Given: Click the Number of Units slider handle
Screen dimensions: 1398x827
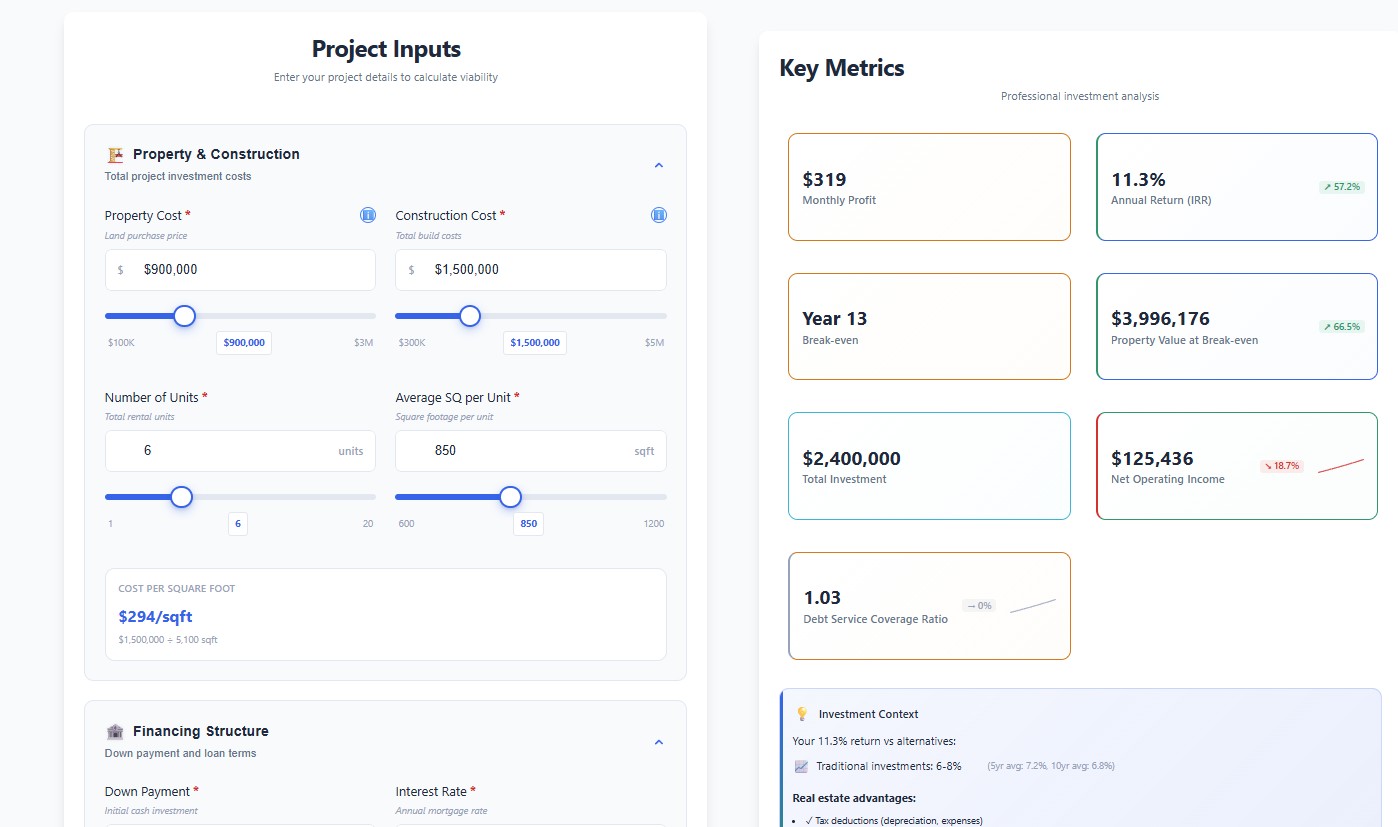Looking at the screenshot, I should (181, 497).
